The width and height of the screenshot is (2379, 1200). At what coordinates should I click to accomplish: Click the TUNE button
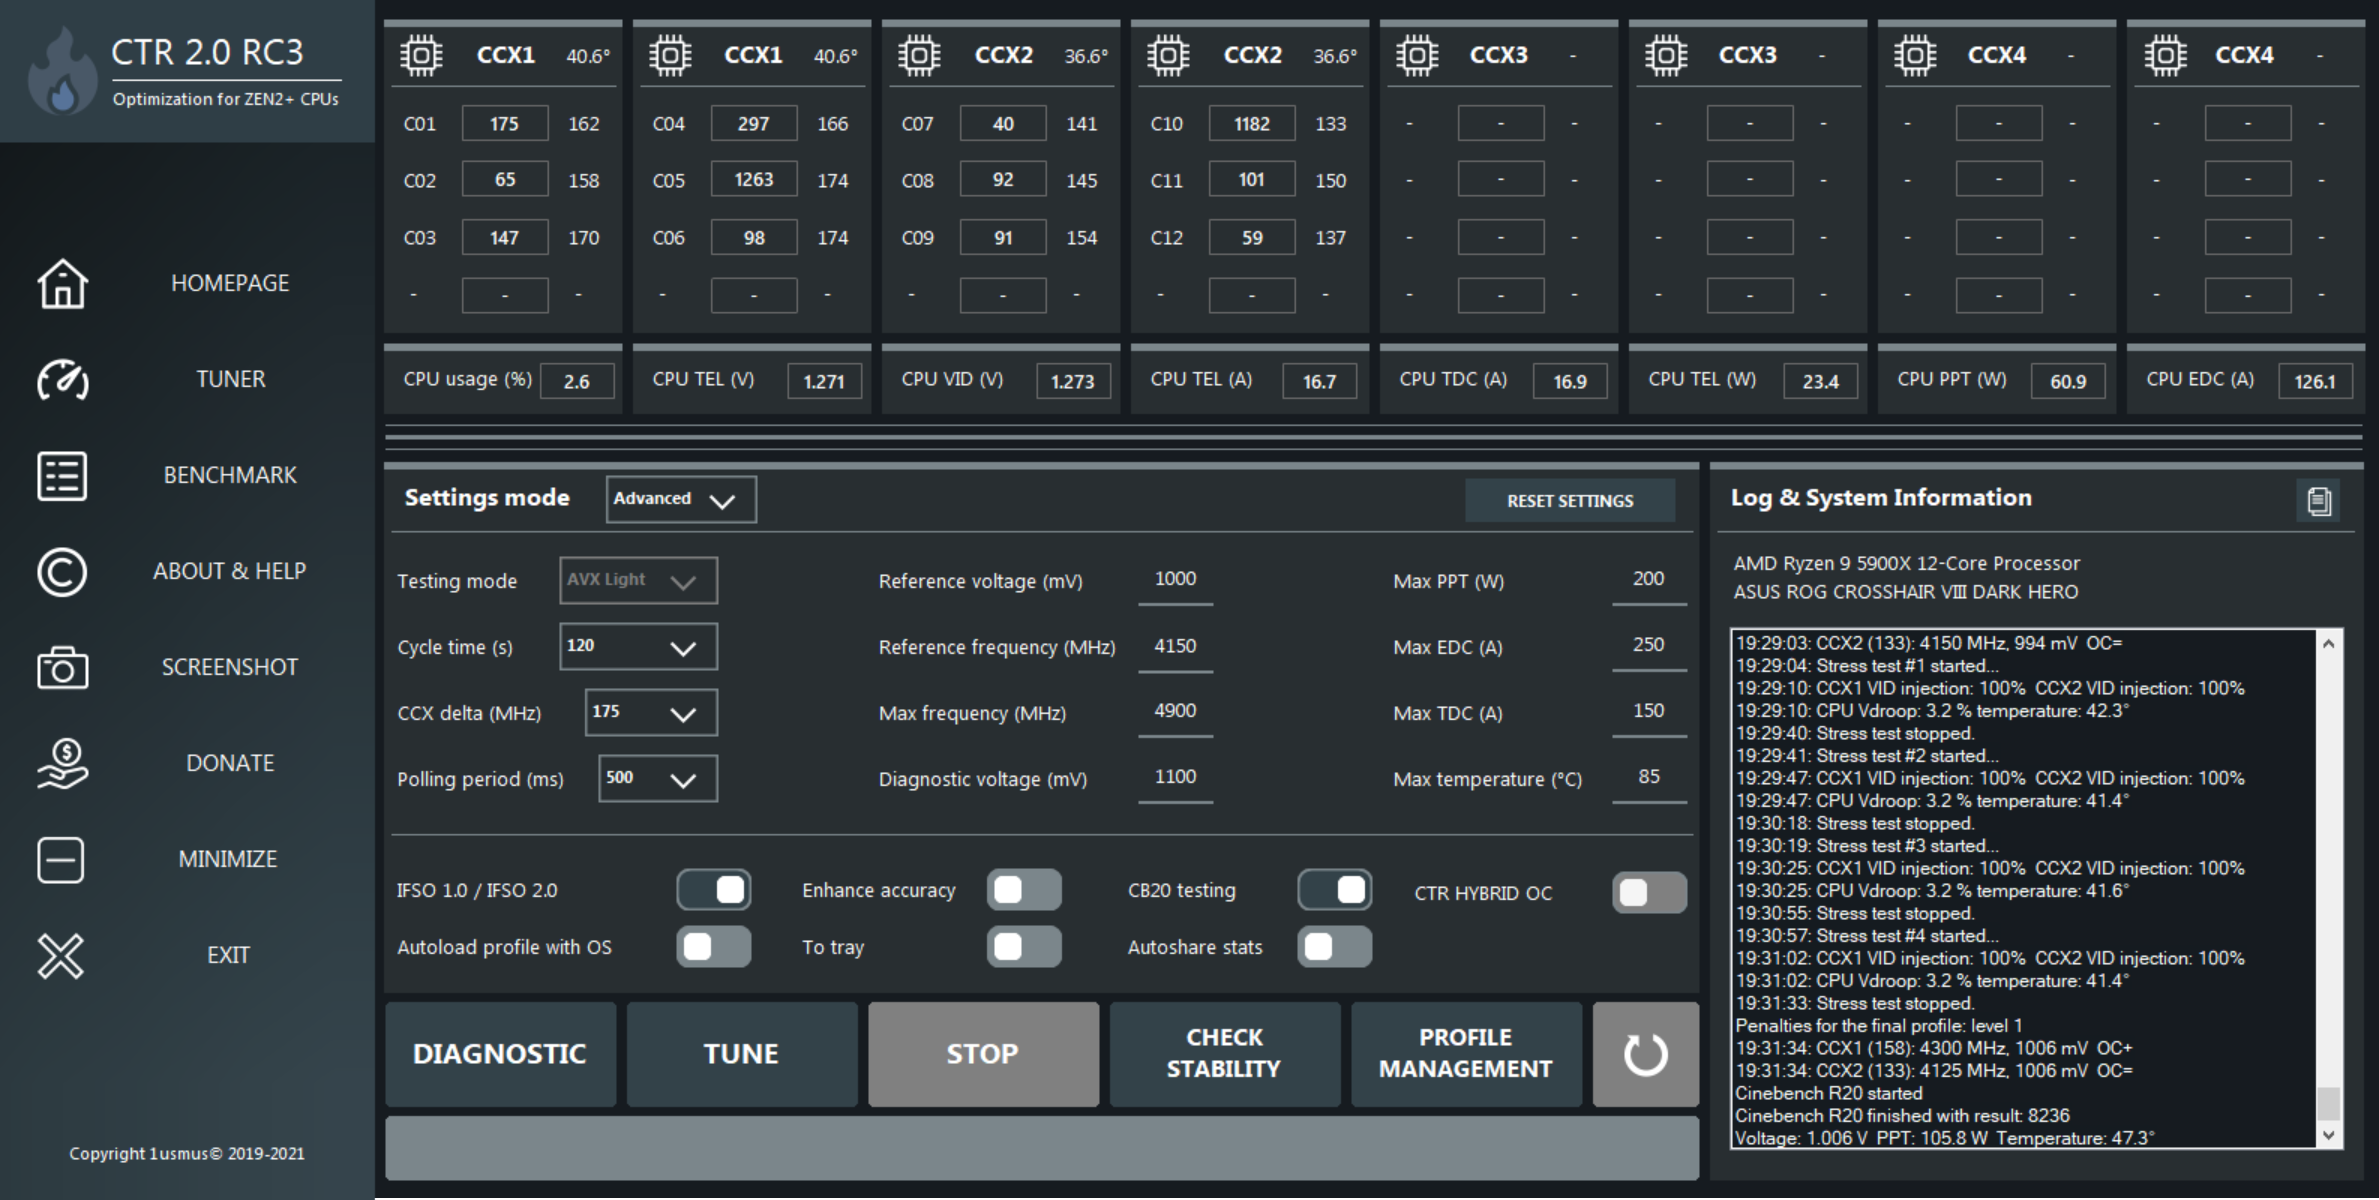click(740, 1052)
